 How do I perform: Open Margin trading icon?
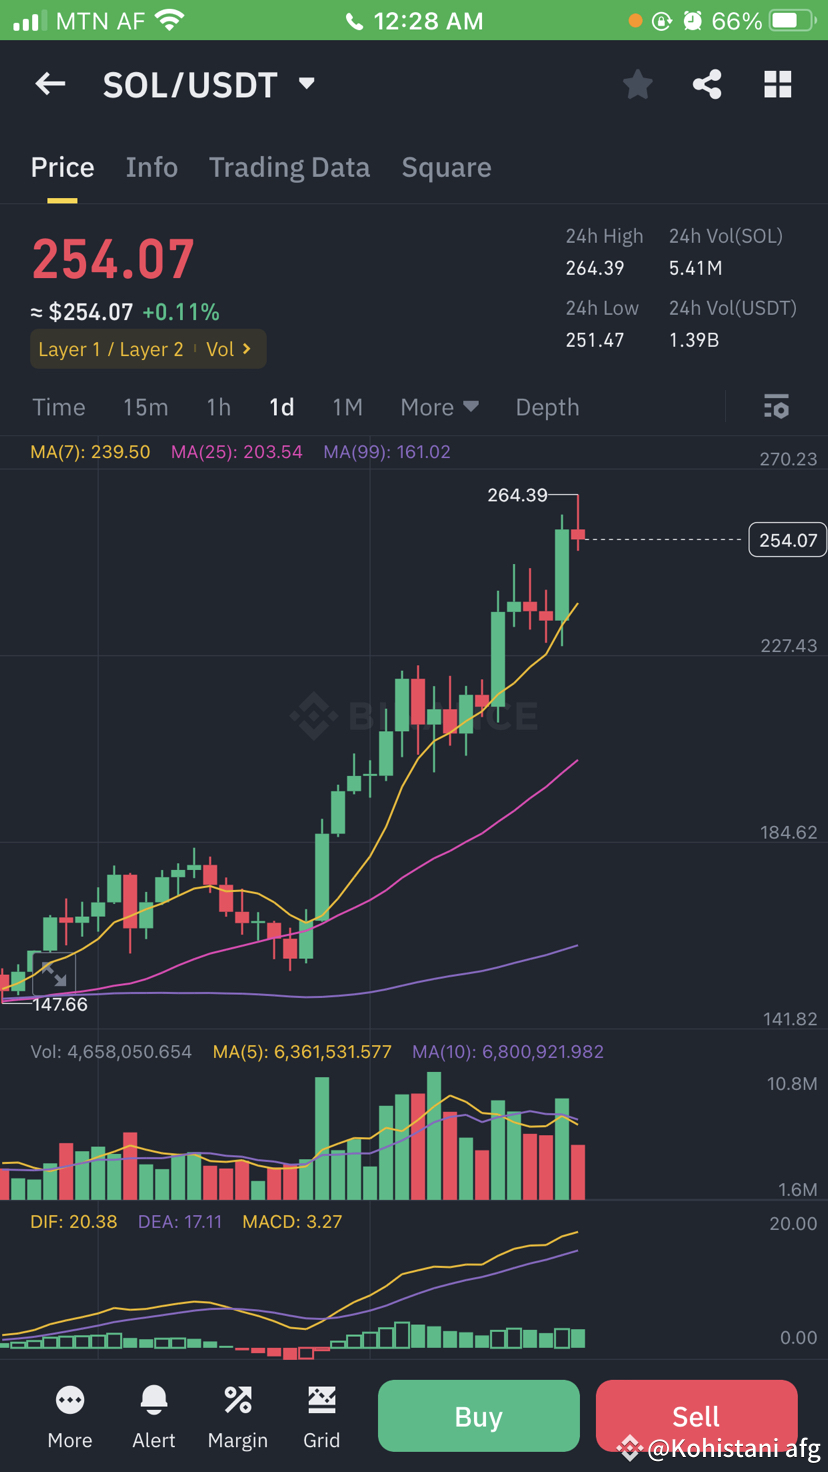click(238, 1417)
